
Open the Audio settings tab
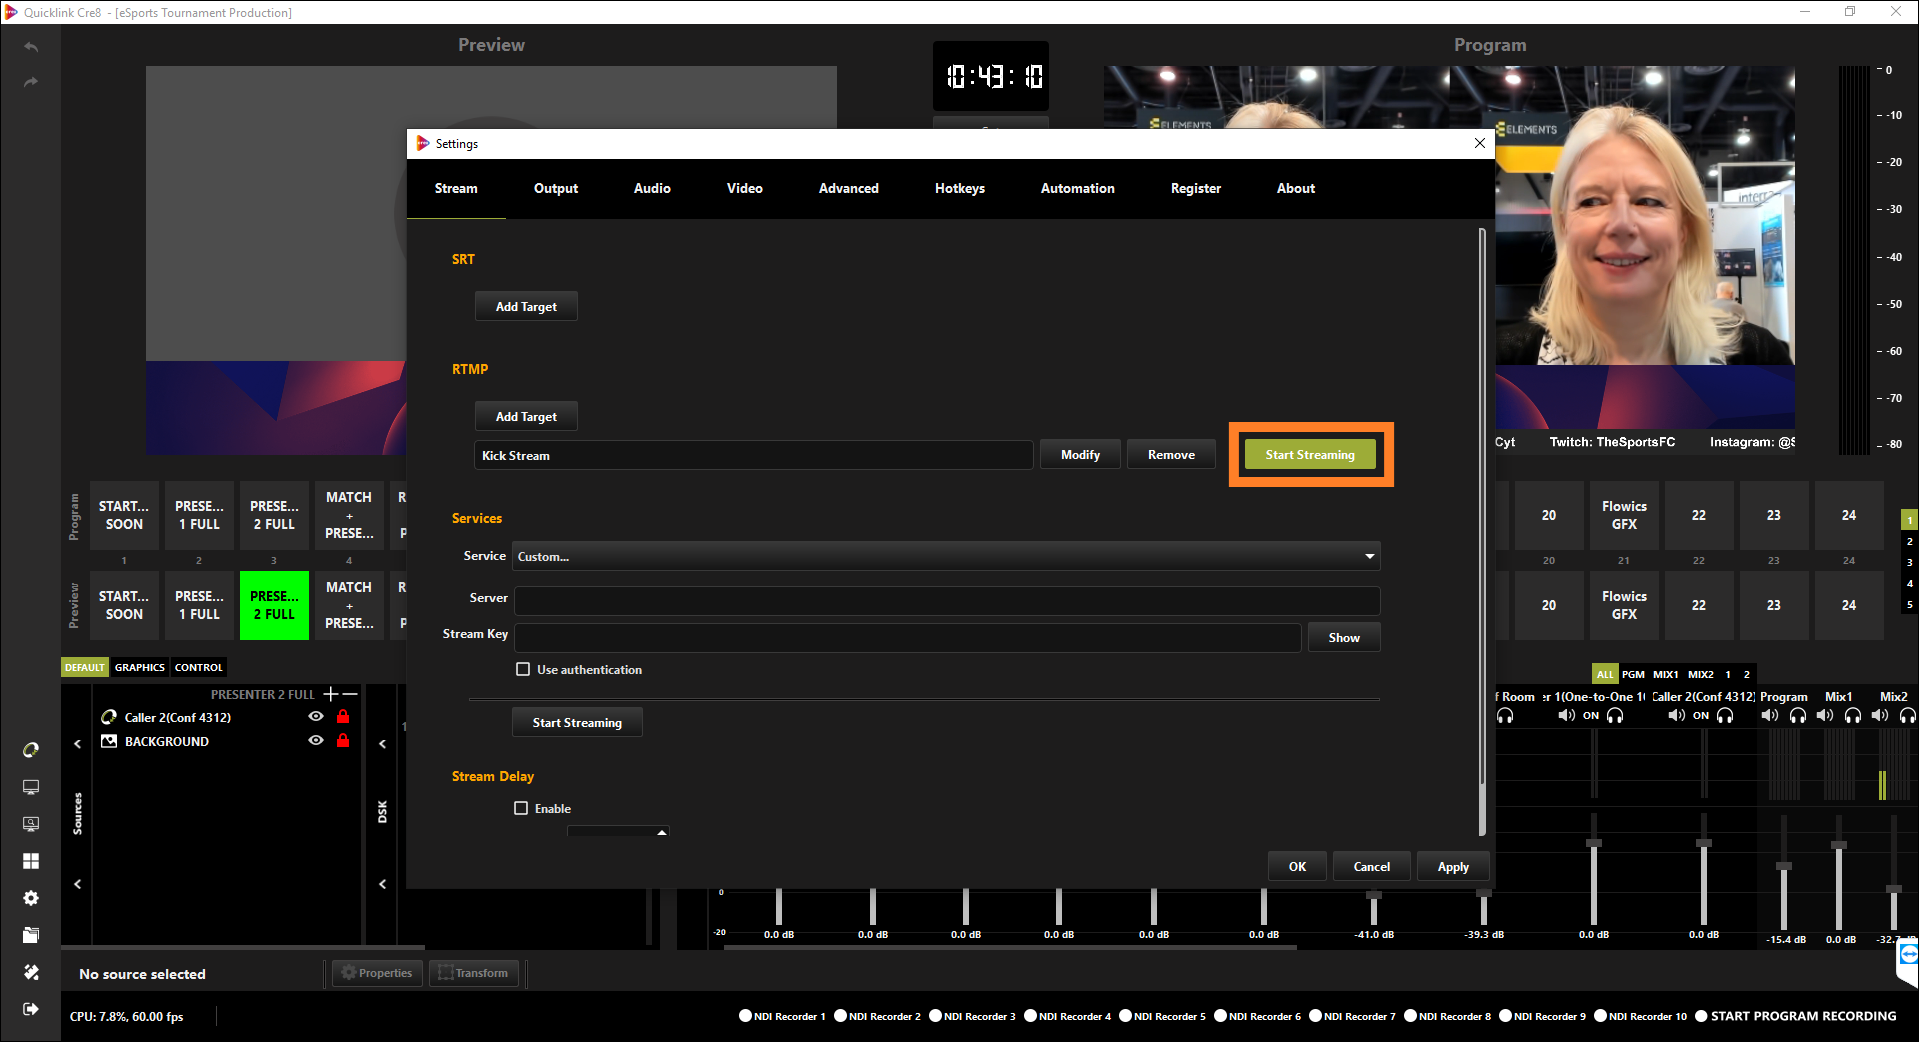pyautogui.click(x=652, y=188)
